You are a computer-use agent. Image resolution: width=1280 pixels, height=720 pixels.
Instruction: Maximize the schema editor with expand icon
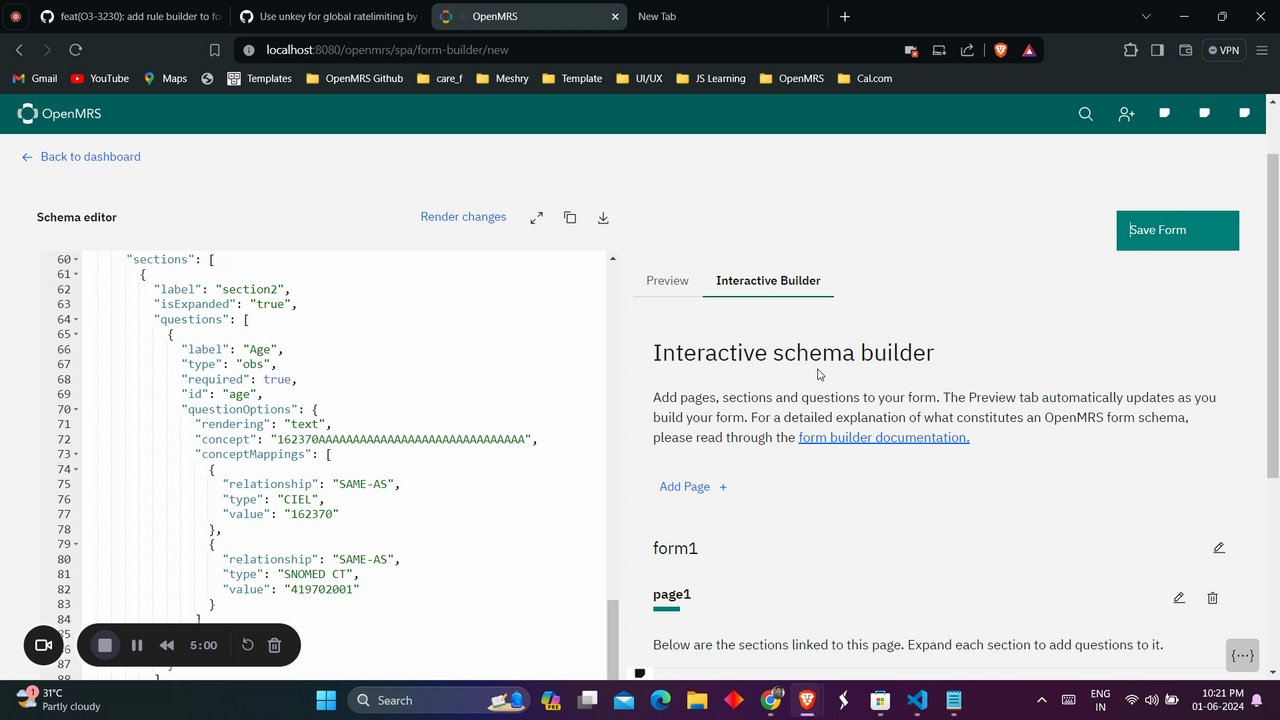(x=537, y=217)
